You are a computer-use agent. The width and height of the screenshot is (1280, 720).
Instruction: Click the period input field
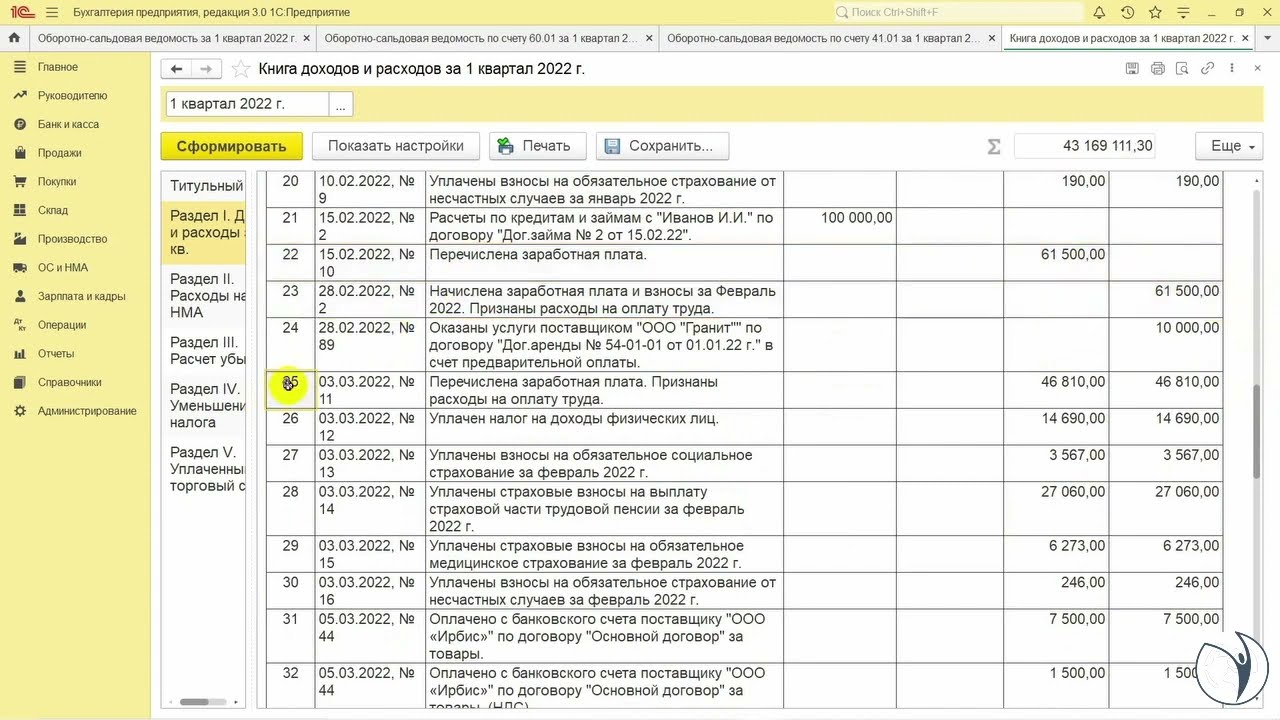pos(247,104)
